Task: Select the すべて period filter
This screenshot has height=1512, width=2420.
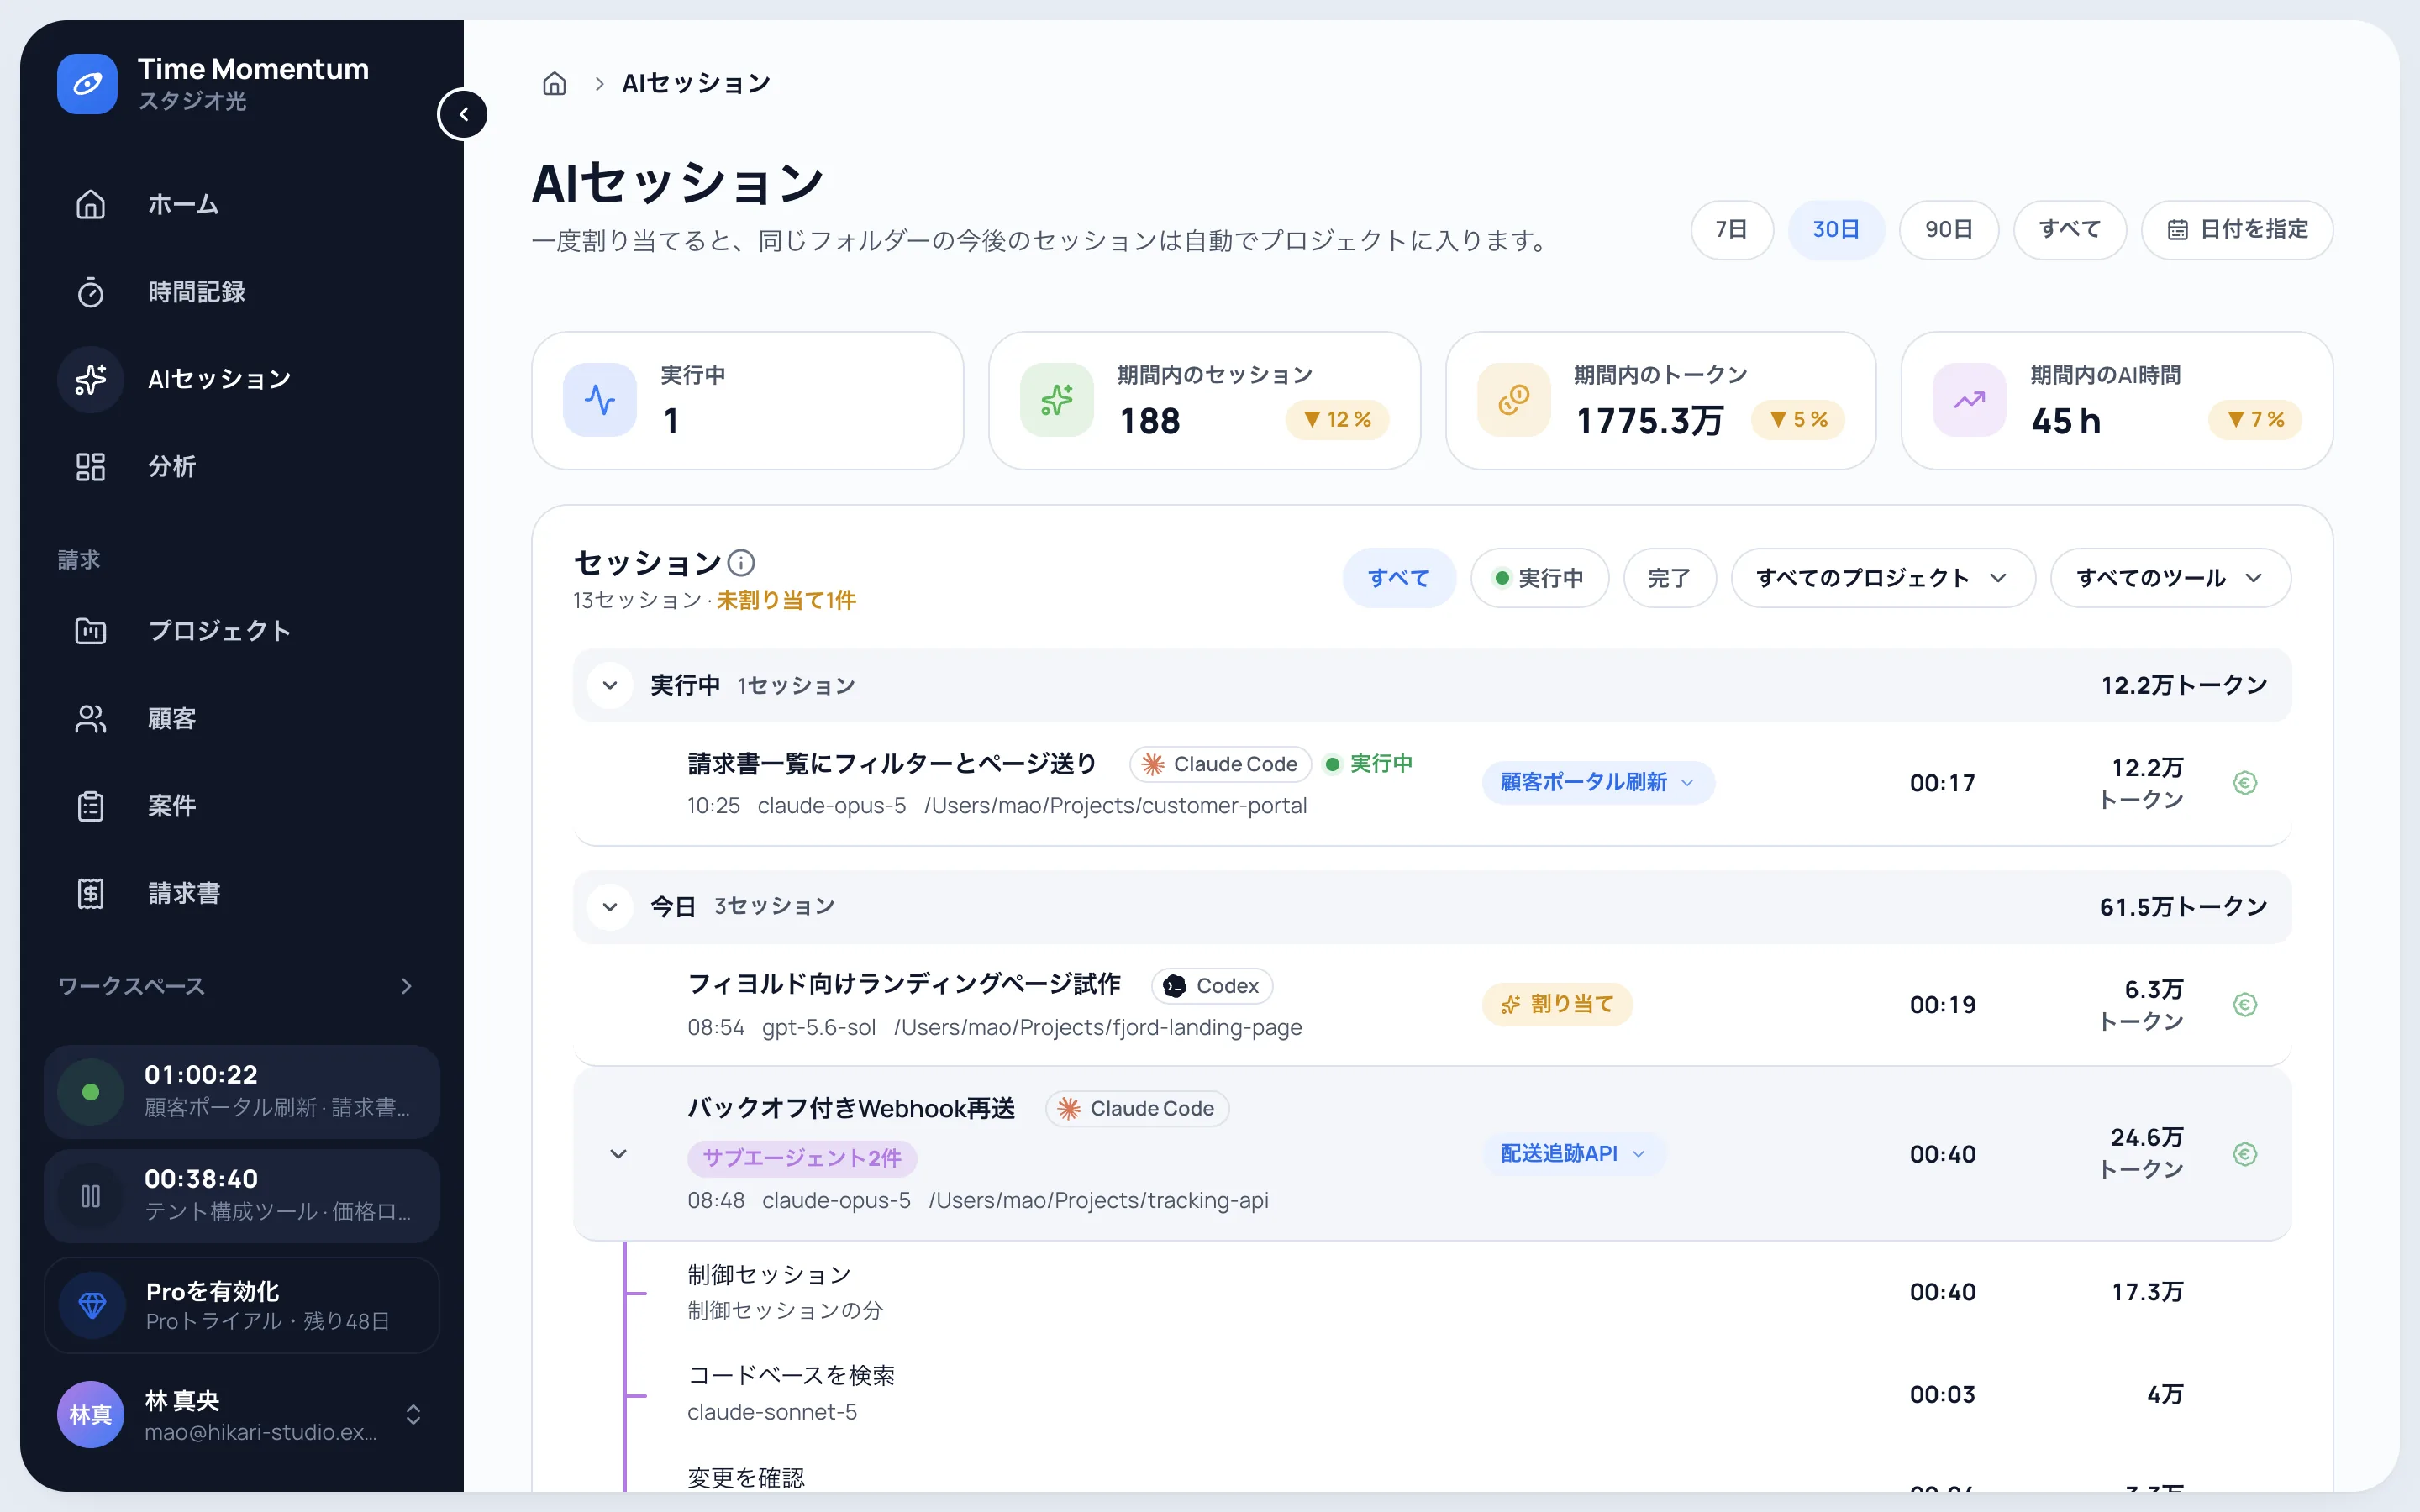Action: tap(2069, 229)
